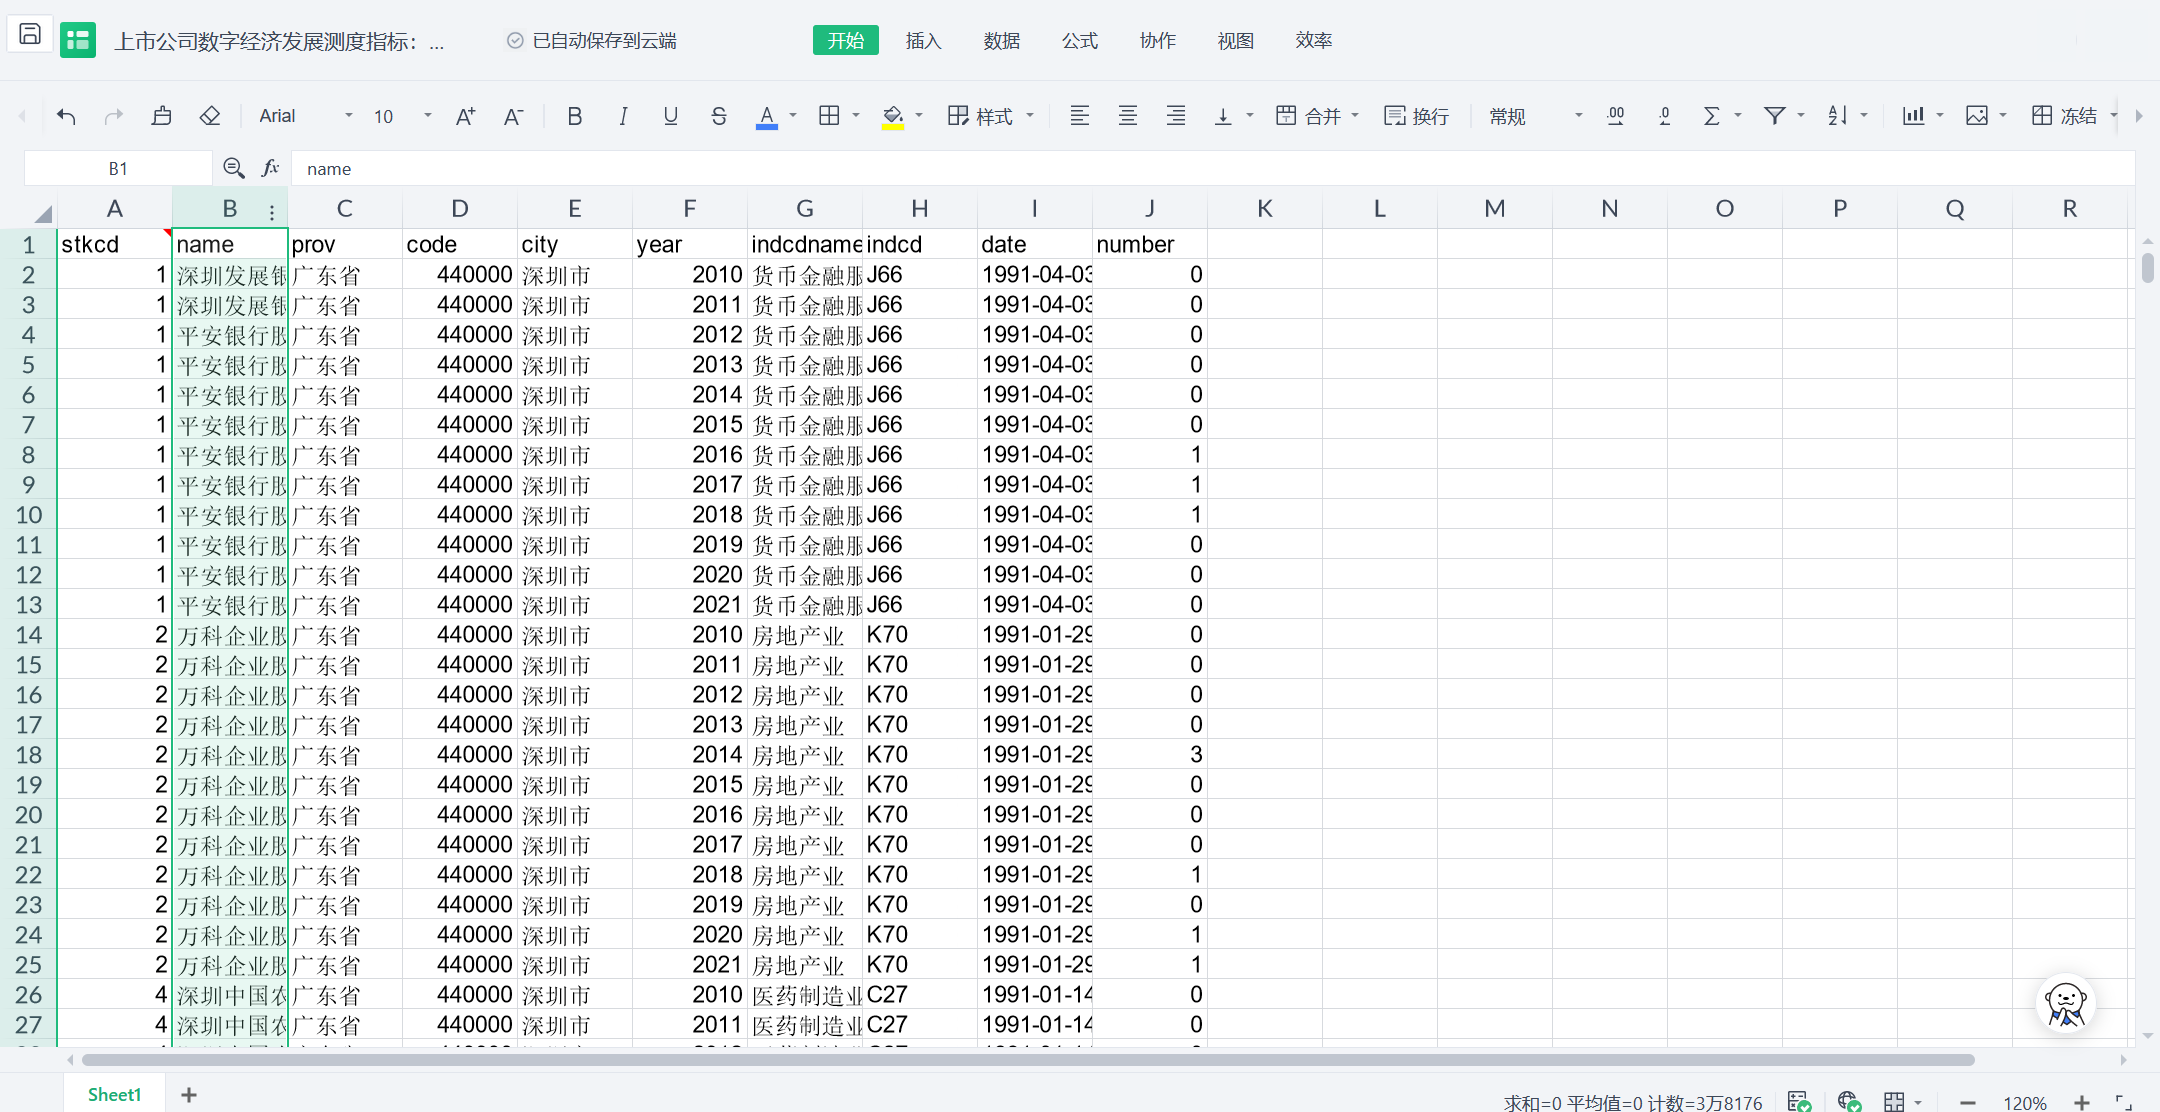Image resolution: width=2160 pixels, height=1112 pixels.
Task: Toggle strikethrough formatting
Action: [718, 116]
